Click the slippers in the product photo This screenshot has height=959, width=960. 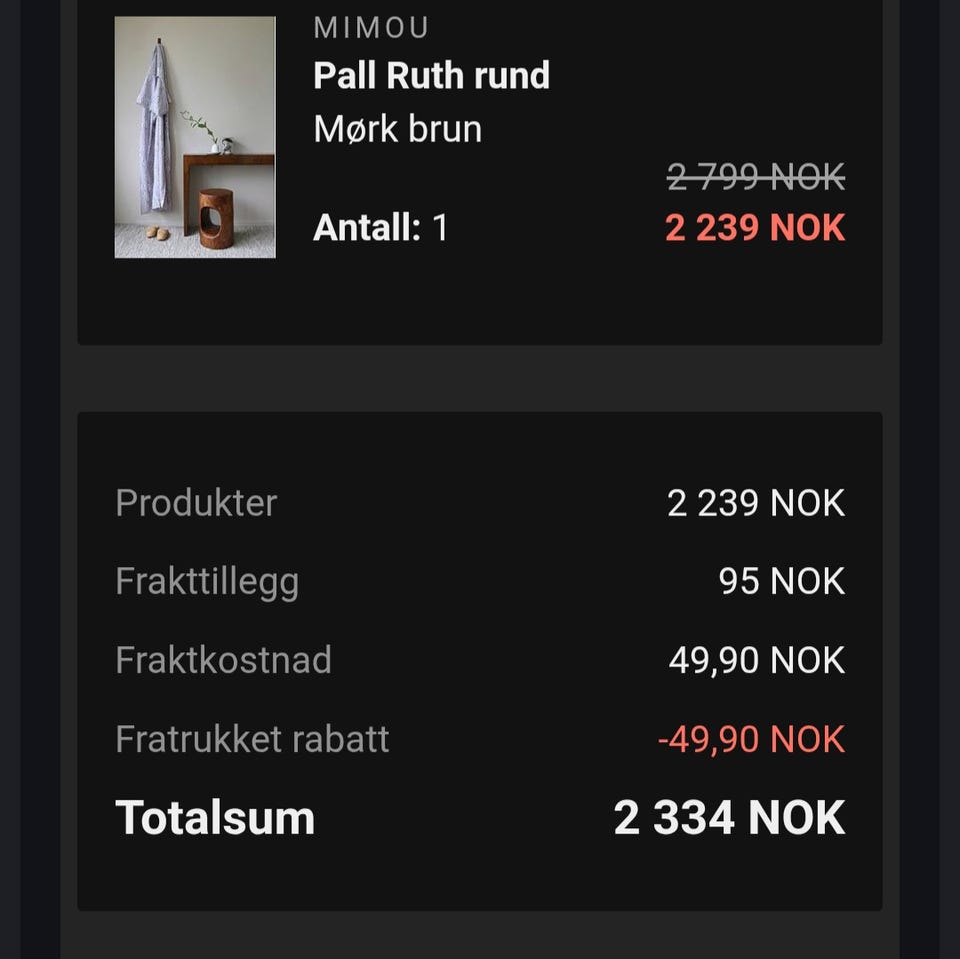click(x=158, y=233)
